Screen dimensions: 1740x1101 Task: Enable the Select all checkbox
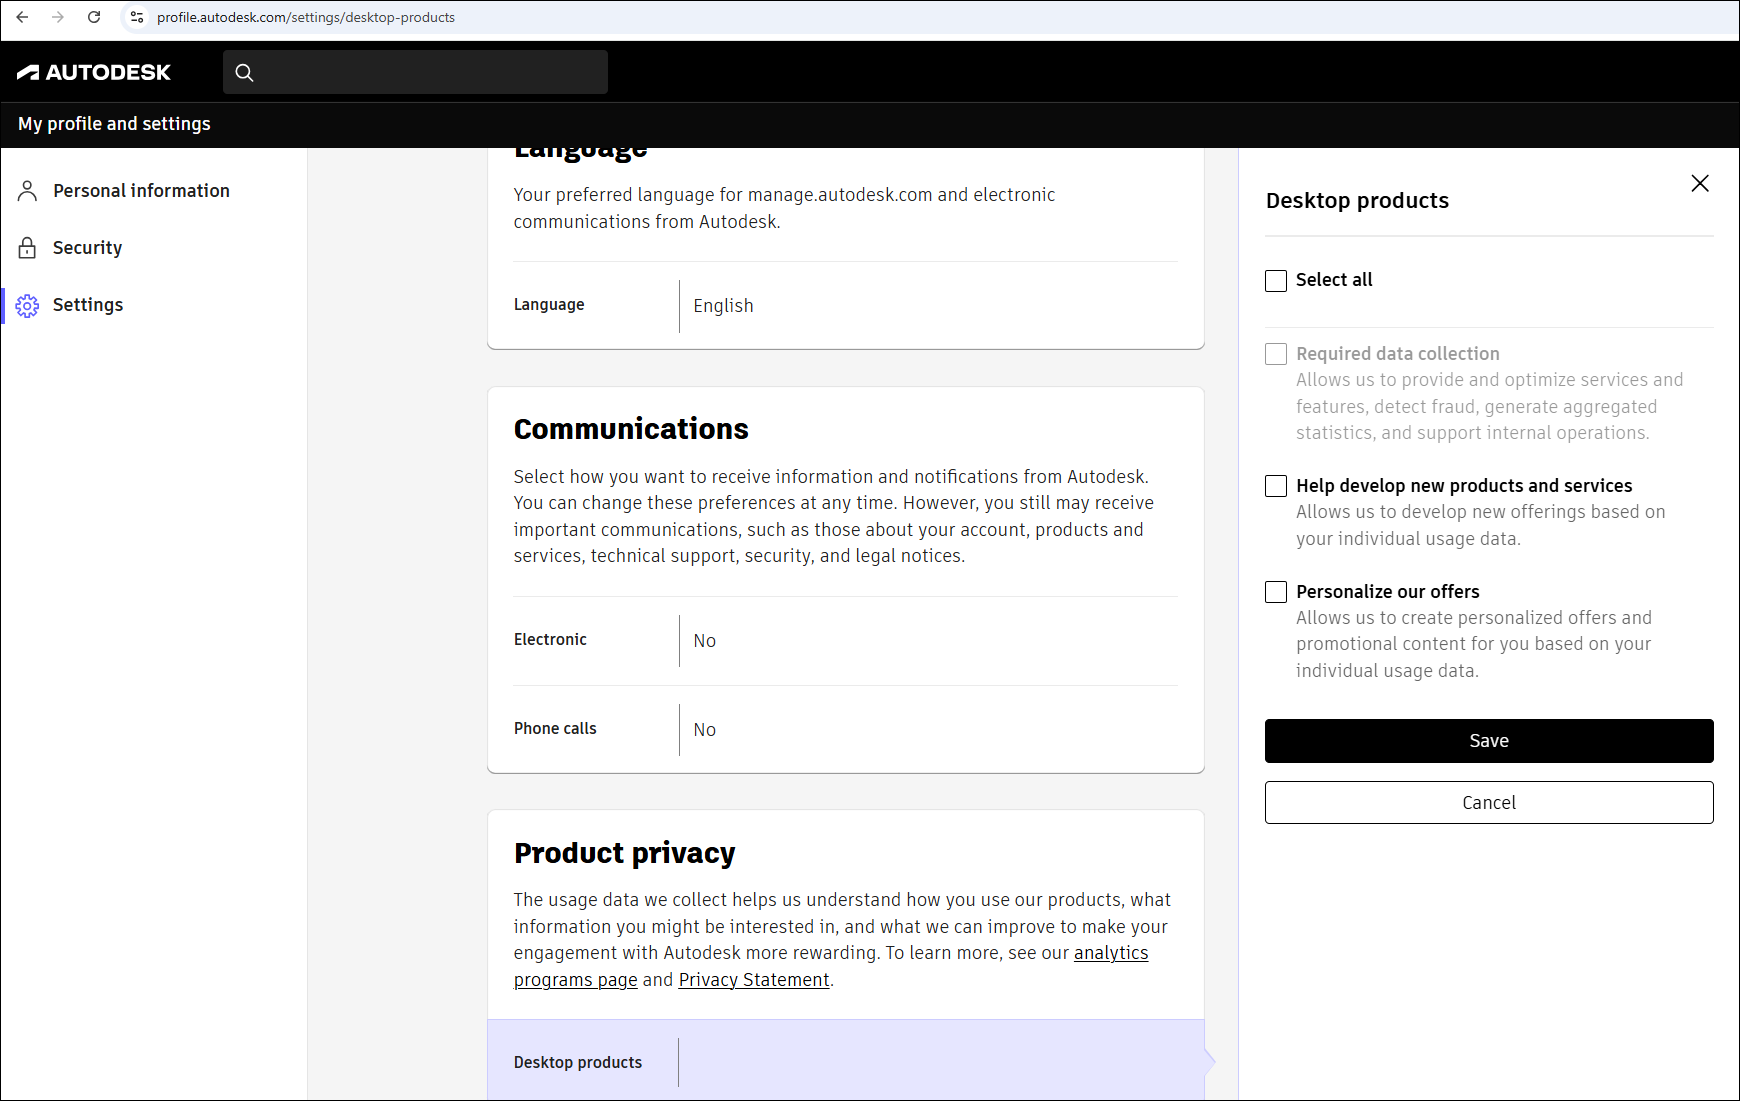click(x=1275, y=281)
